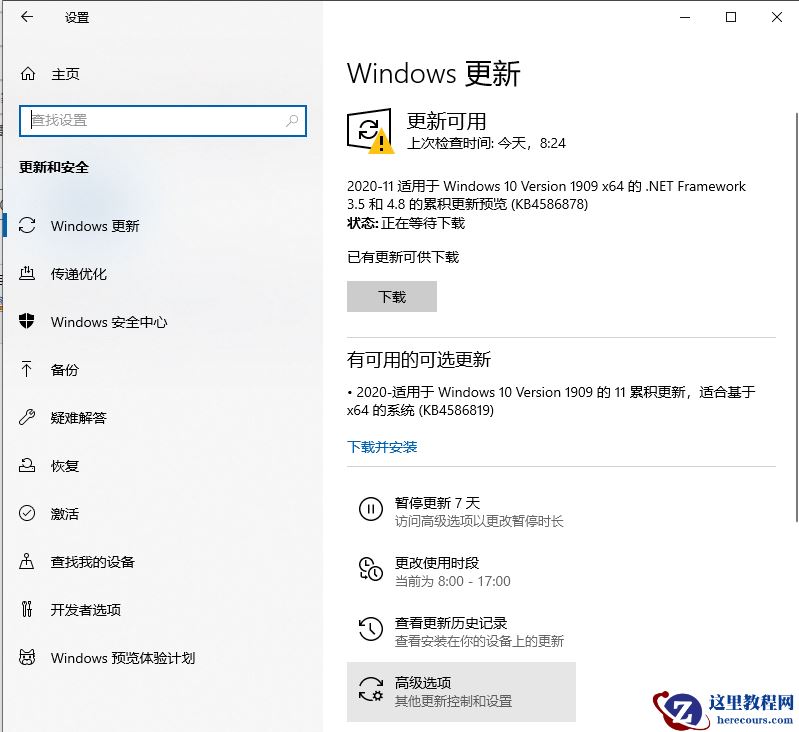Click the back arrow icon

27,17
